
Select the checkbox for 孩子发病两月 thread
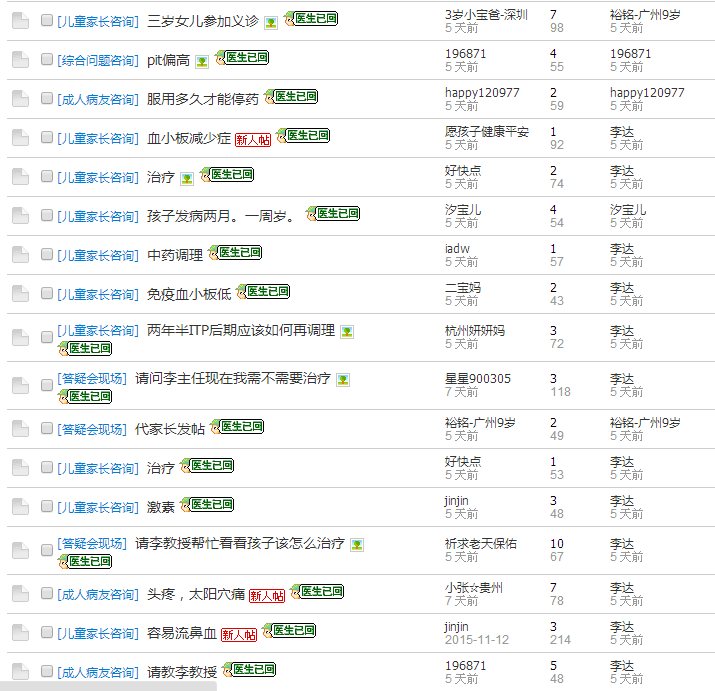47,215
